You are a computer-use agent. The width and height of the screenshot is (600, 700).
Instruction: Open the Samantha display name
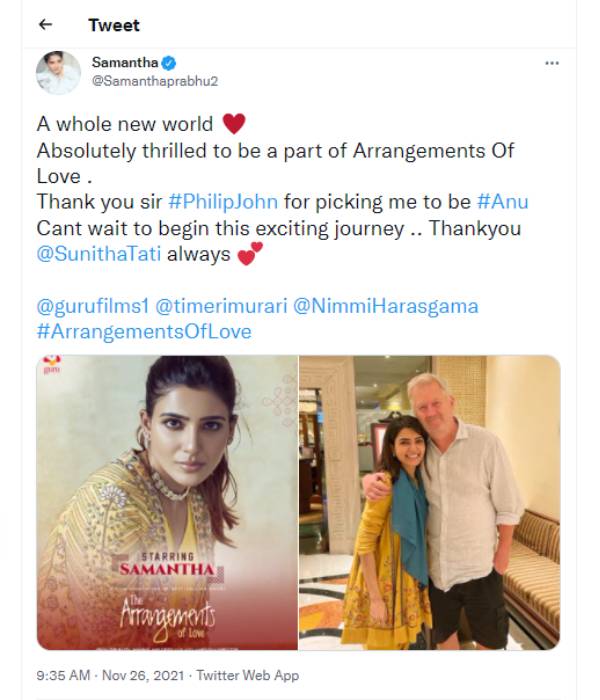point(125,62)
